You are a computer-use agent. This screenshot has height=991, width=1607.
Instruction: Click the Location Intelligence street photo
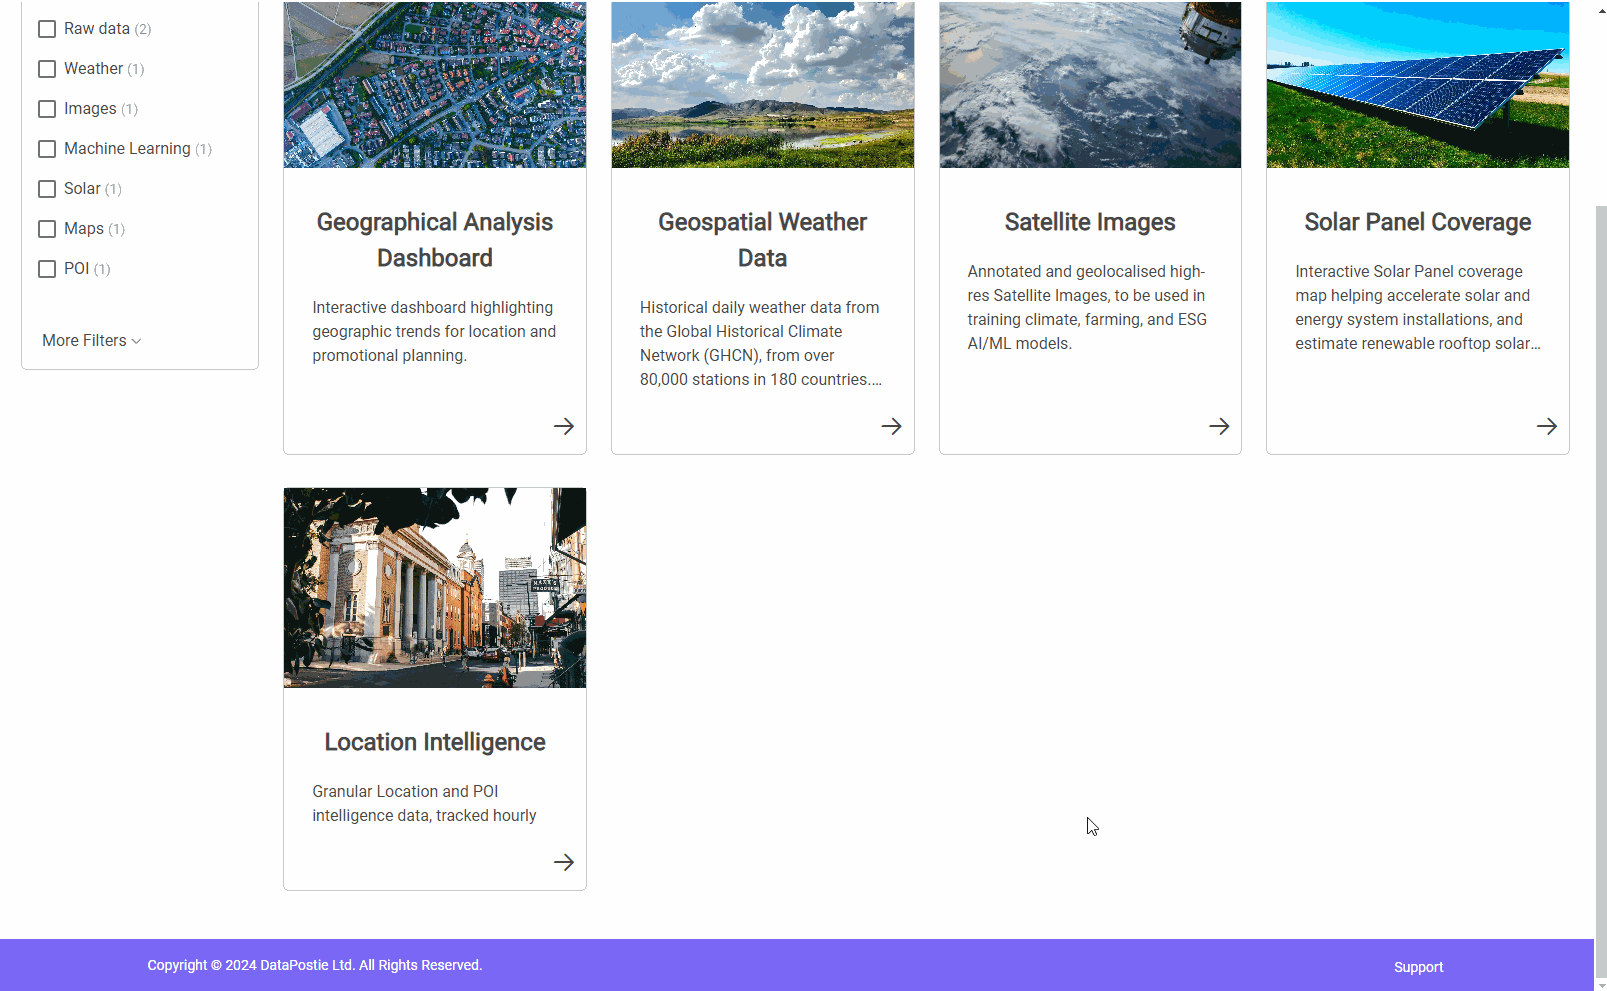[434, 588]
